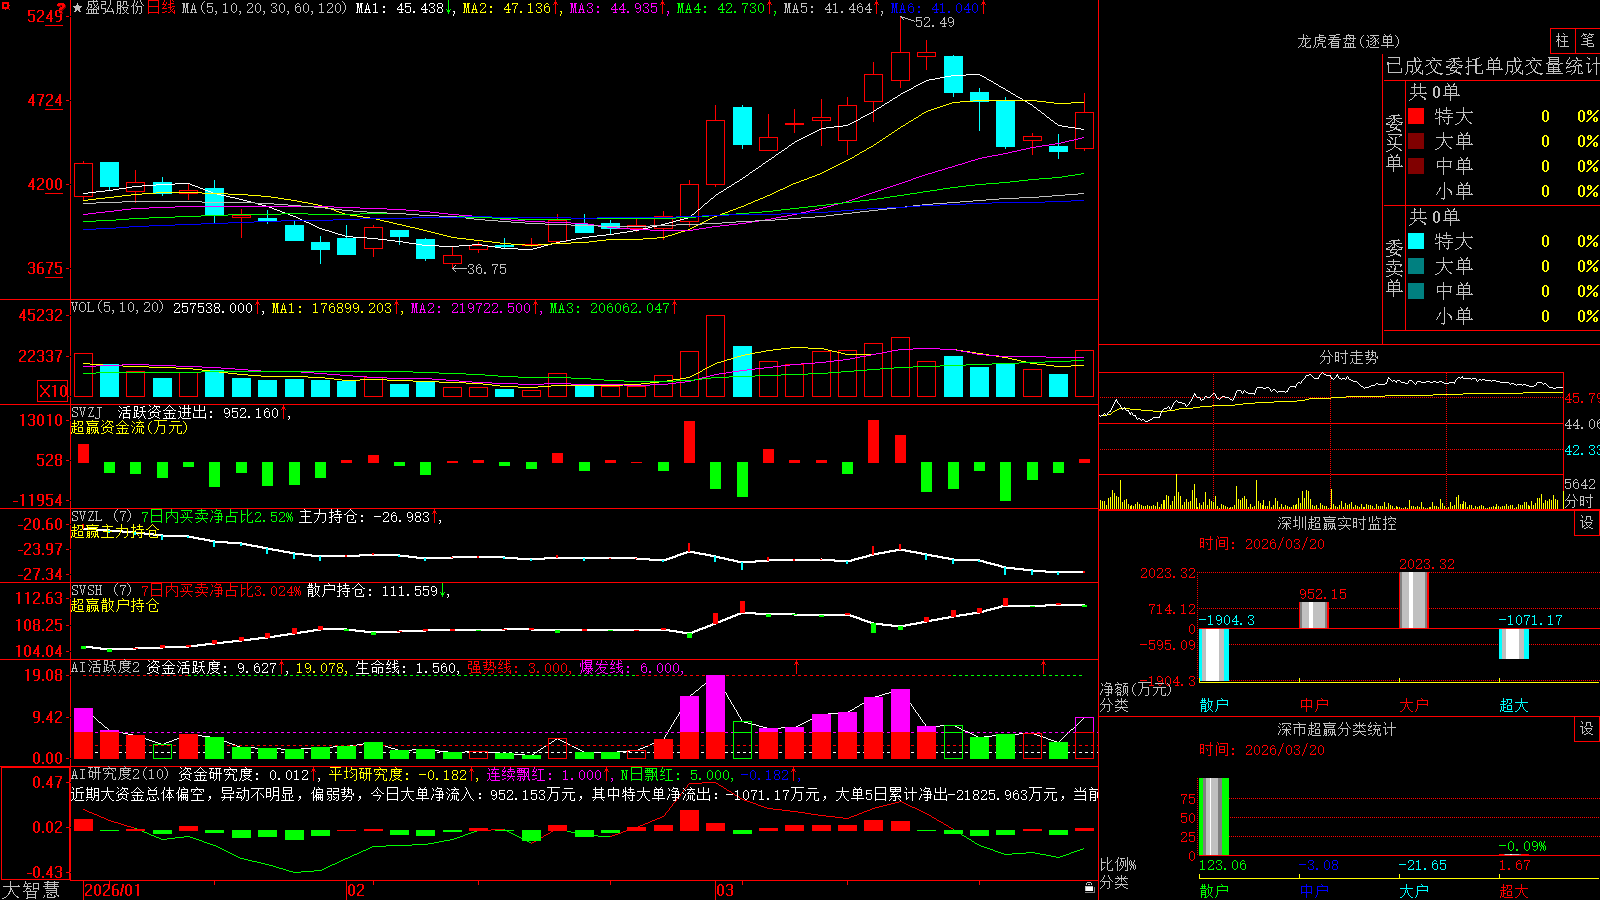Click the SVZJ indicator name

(x=87, y=412)
